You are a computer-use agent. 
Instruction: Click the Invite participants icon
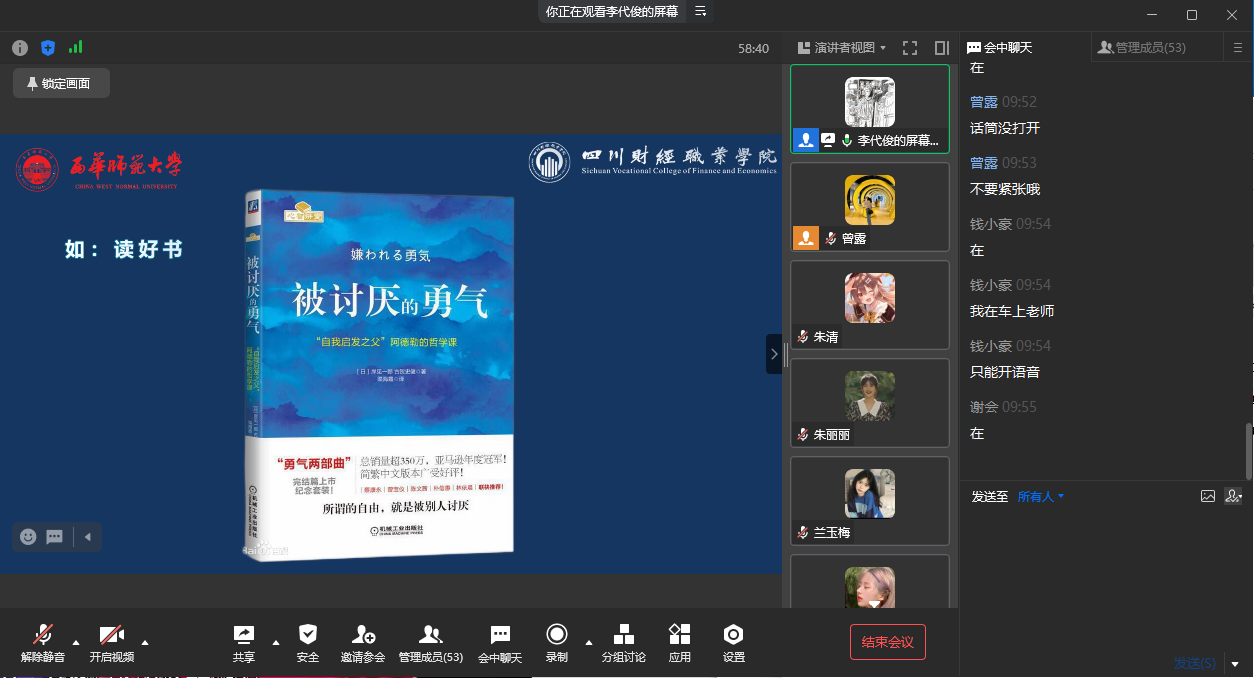(x=362, y=635)
